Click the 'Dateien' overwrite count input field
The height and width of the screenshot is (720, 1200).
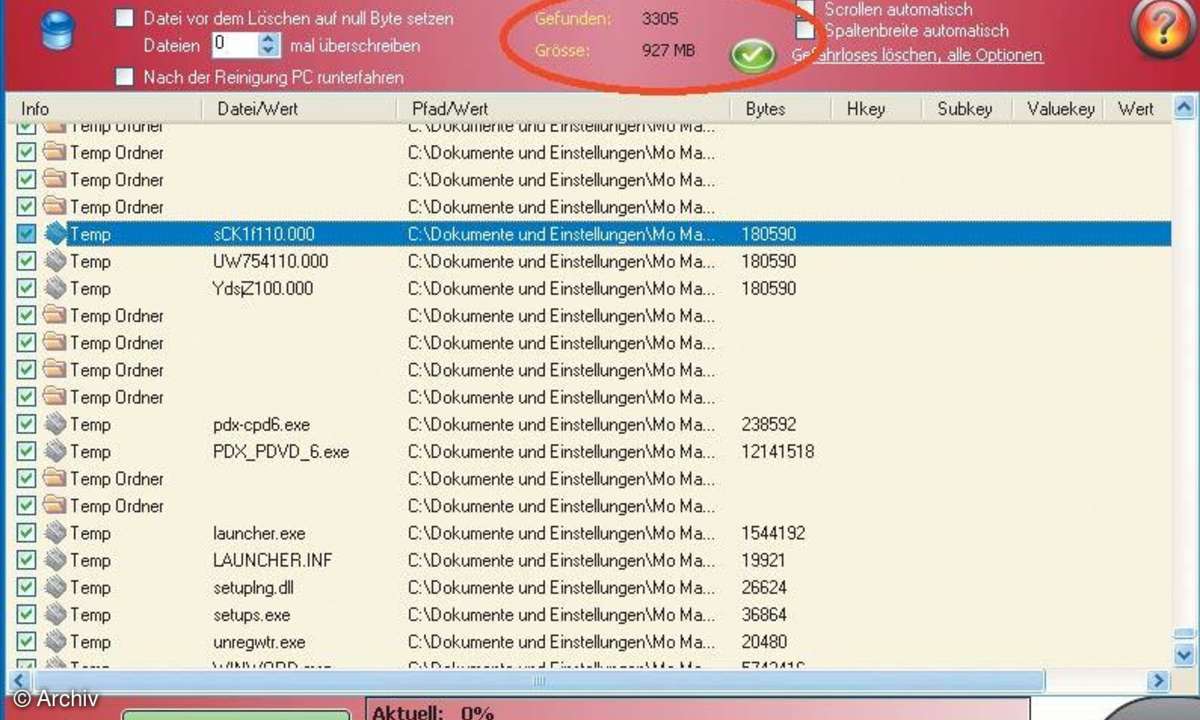click(x=235, y=45)
